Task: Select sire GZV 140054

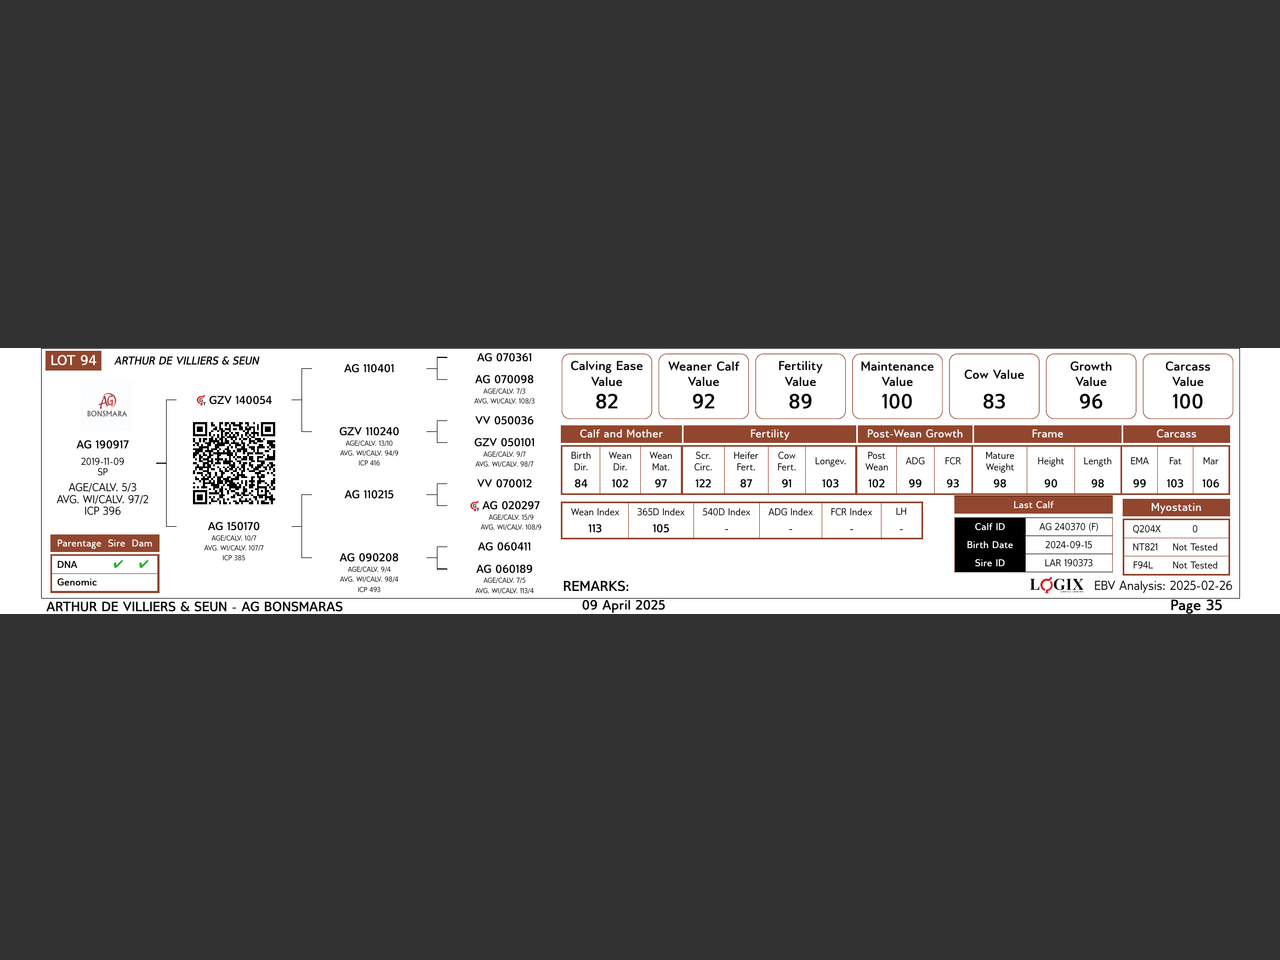Action: pyautogui.click(x=240, y=400)
